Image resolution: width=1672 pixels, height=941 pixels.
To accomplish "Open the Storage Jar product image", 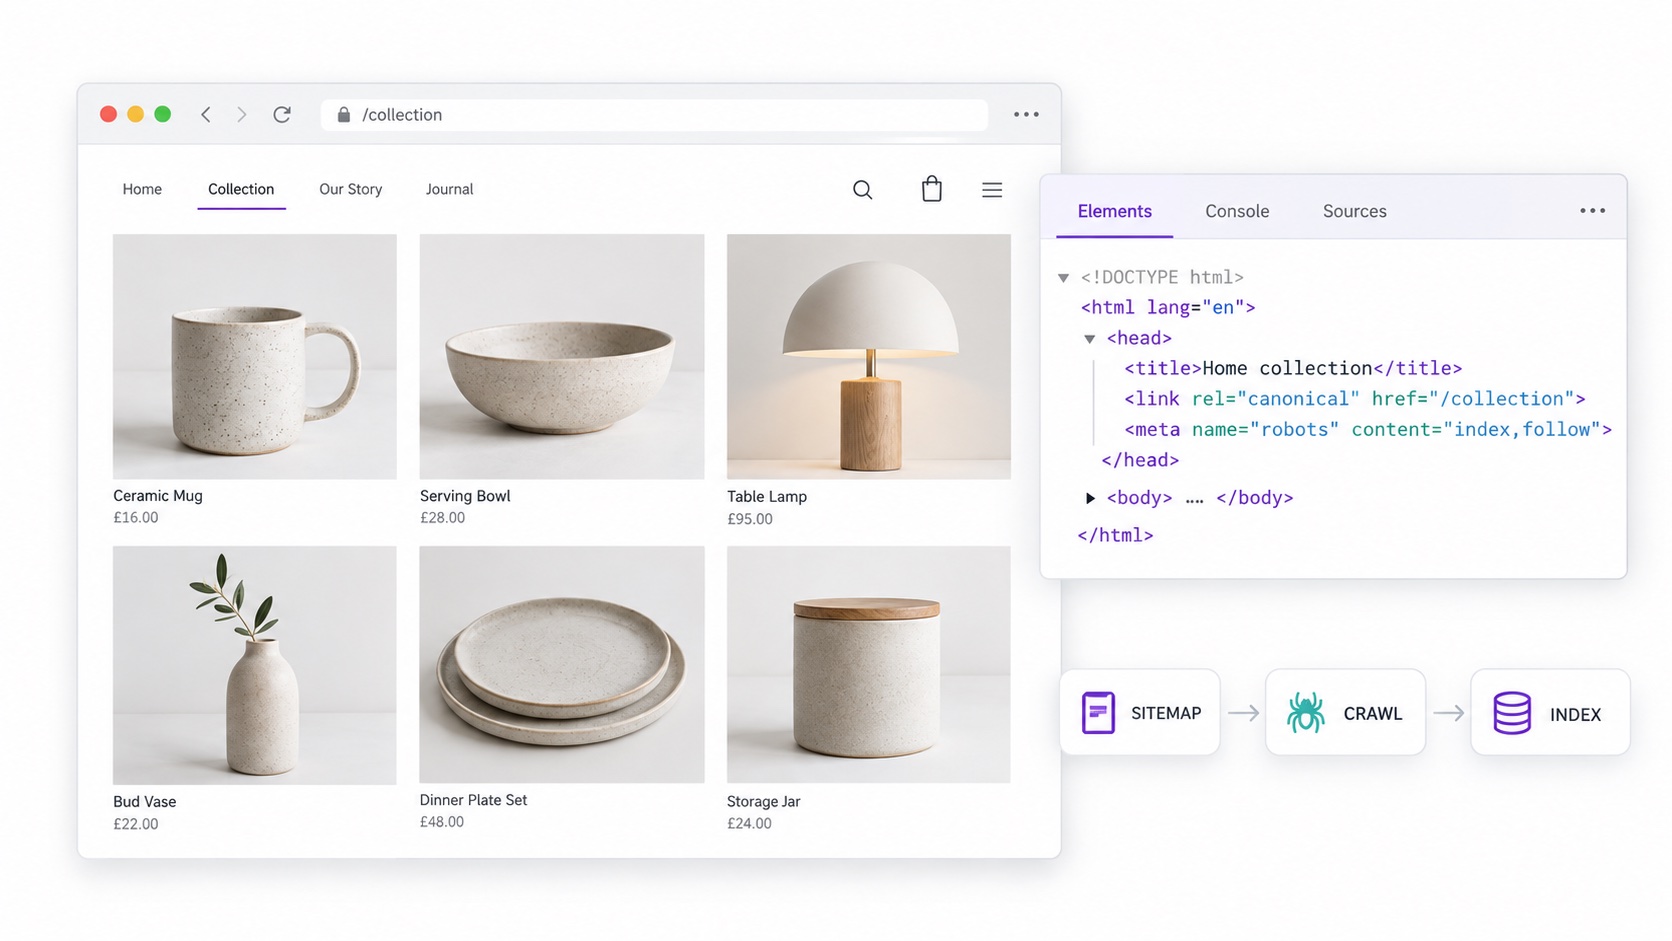I will [869, 664].
